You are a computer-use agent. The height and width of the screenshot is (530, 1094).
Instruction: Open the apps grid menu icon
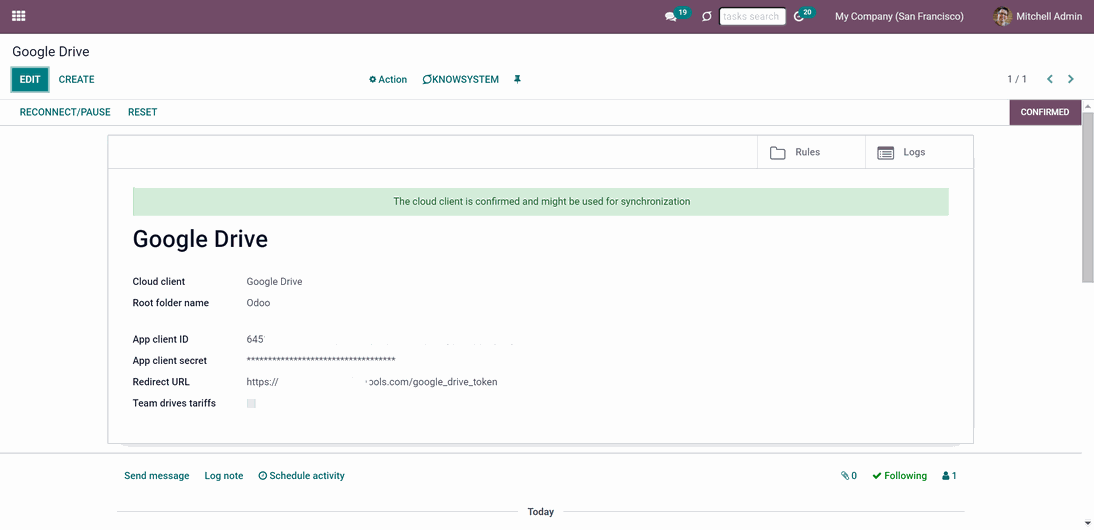19,16
